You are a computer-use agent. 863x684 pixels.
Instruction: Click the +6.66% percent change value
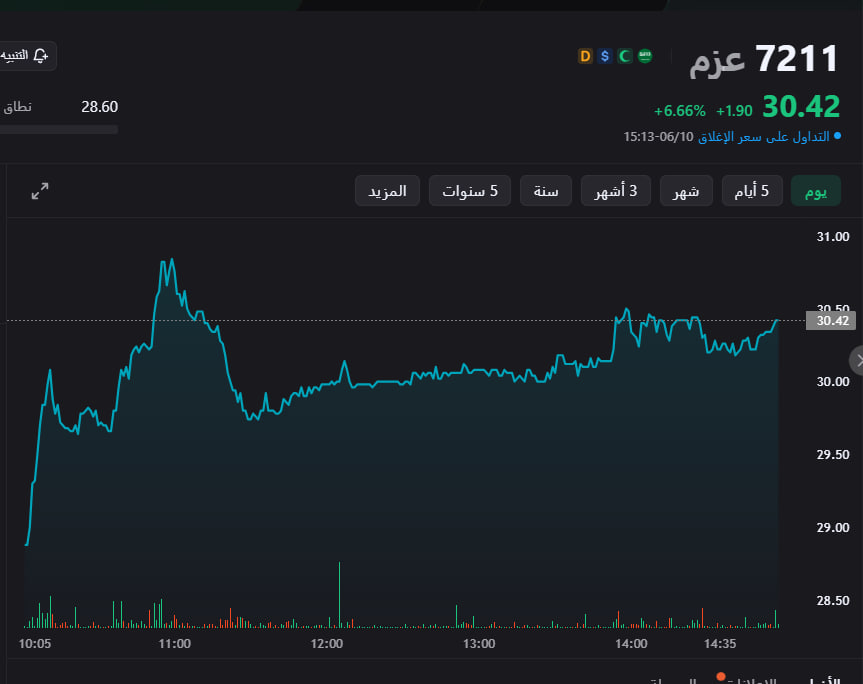(x=680, y=111)
